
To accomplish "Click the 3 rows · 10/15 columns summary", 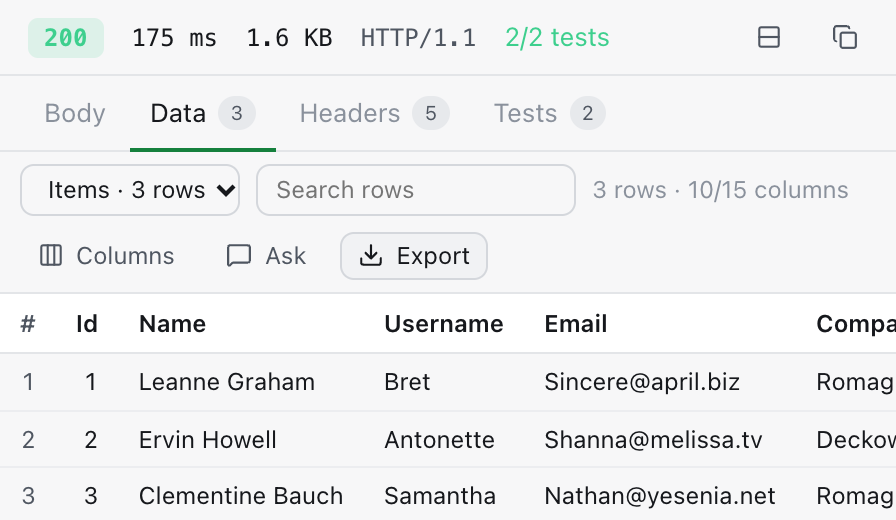I will pyautogui.click(x=721, y=190).
